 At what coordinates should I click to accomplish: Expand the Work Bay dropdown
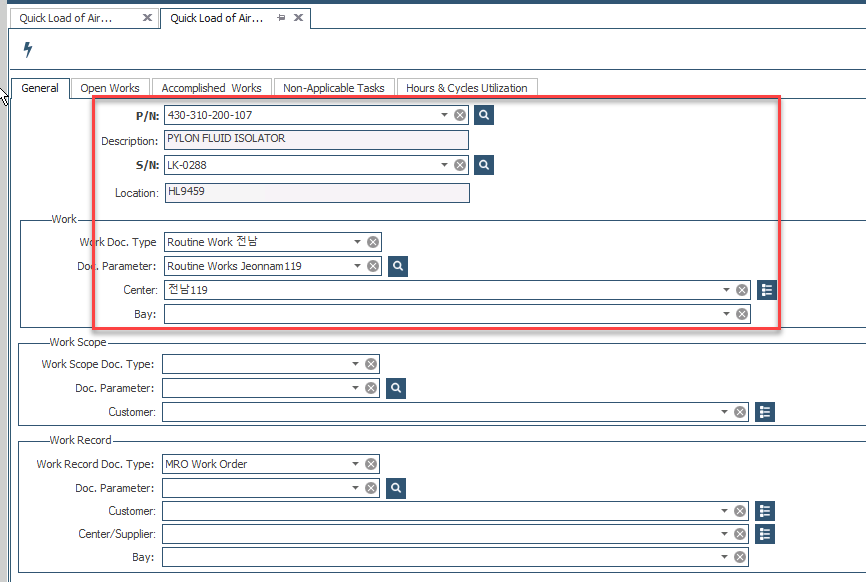(727, 314)
